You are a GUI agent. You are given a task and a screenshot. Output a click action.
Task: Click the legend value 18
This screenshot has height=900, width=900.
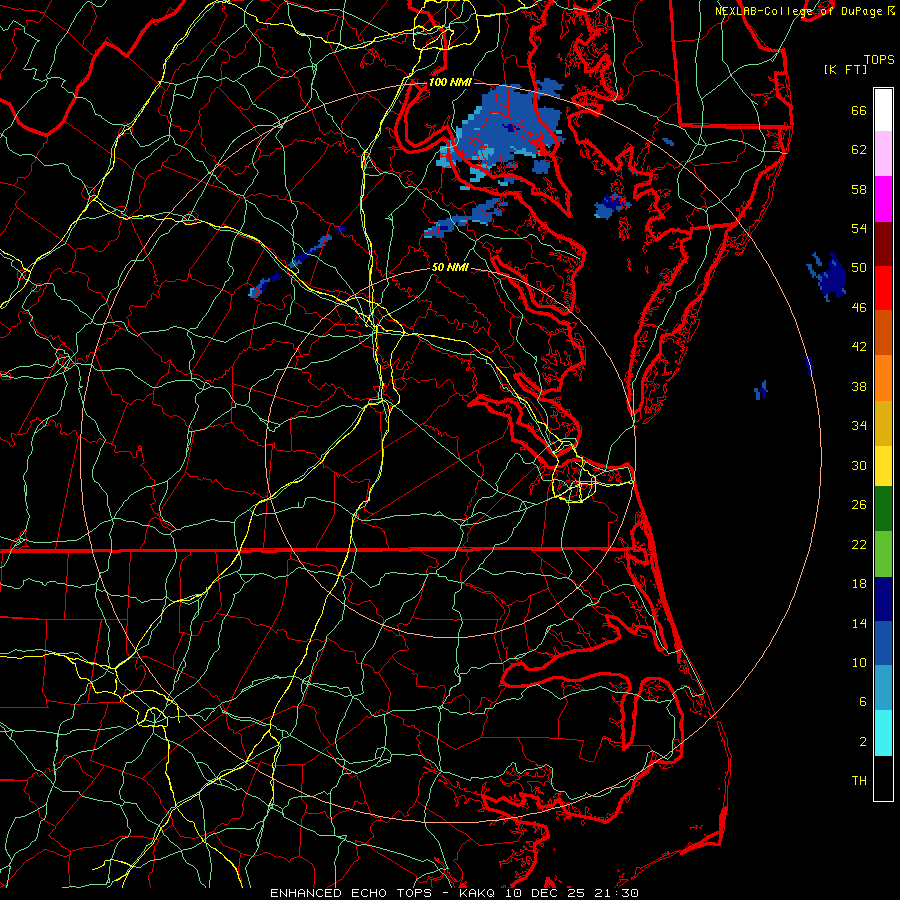(x=859, y=584)
